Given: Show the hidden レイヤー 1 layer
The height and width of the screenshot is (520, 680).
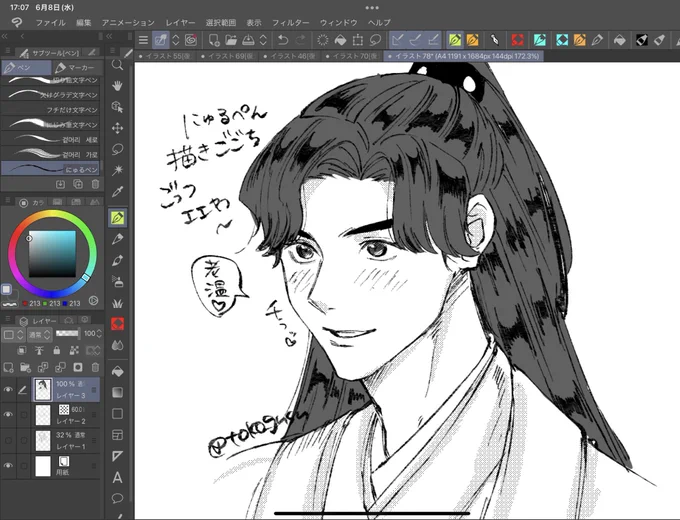Looking at the screenshot, I should (8, 440).
